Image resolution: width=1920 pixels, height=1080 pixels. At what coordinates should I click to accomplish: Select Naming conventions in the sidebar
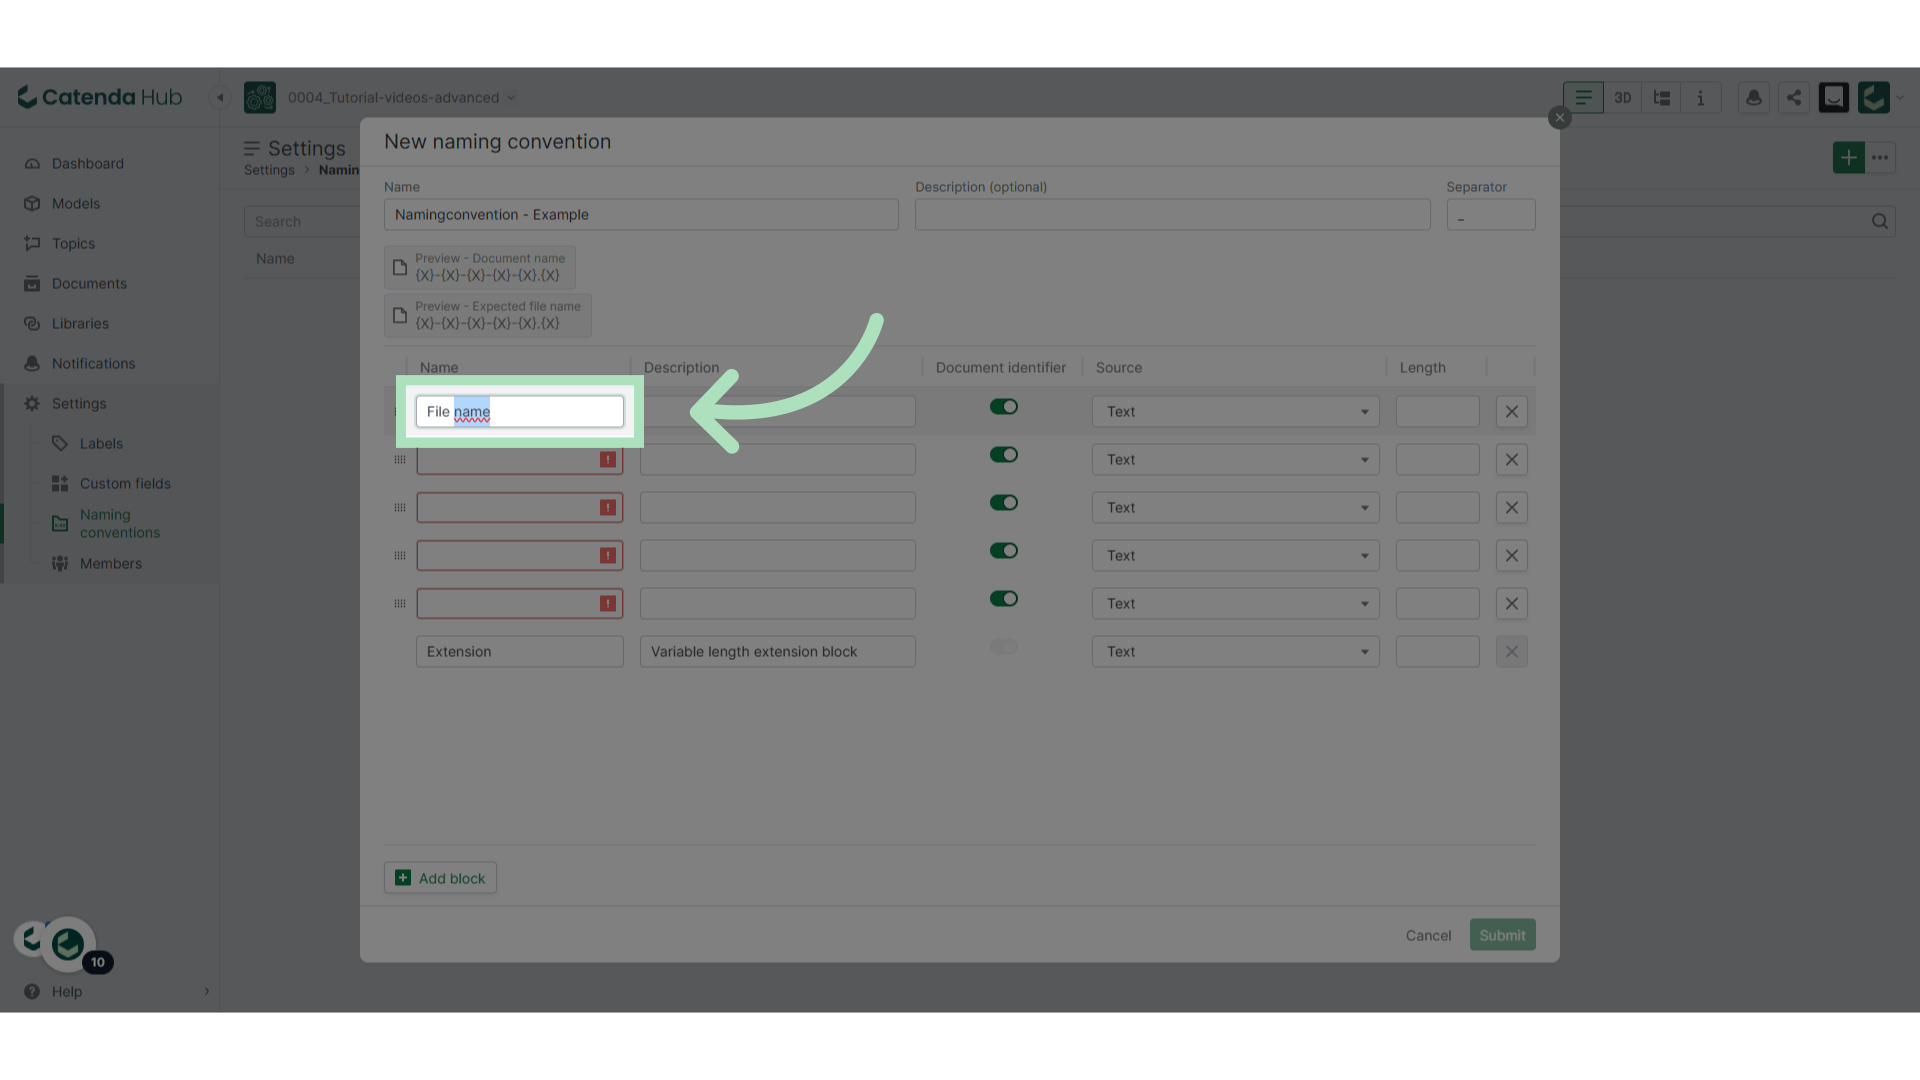(120, 523)
